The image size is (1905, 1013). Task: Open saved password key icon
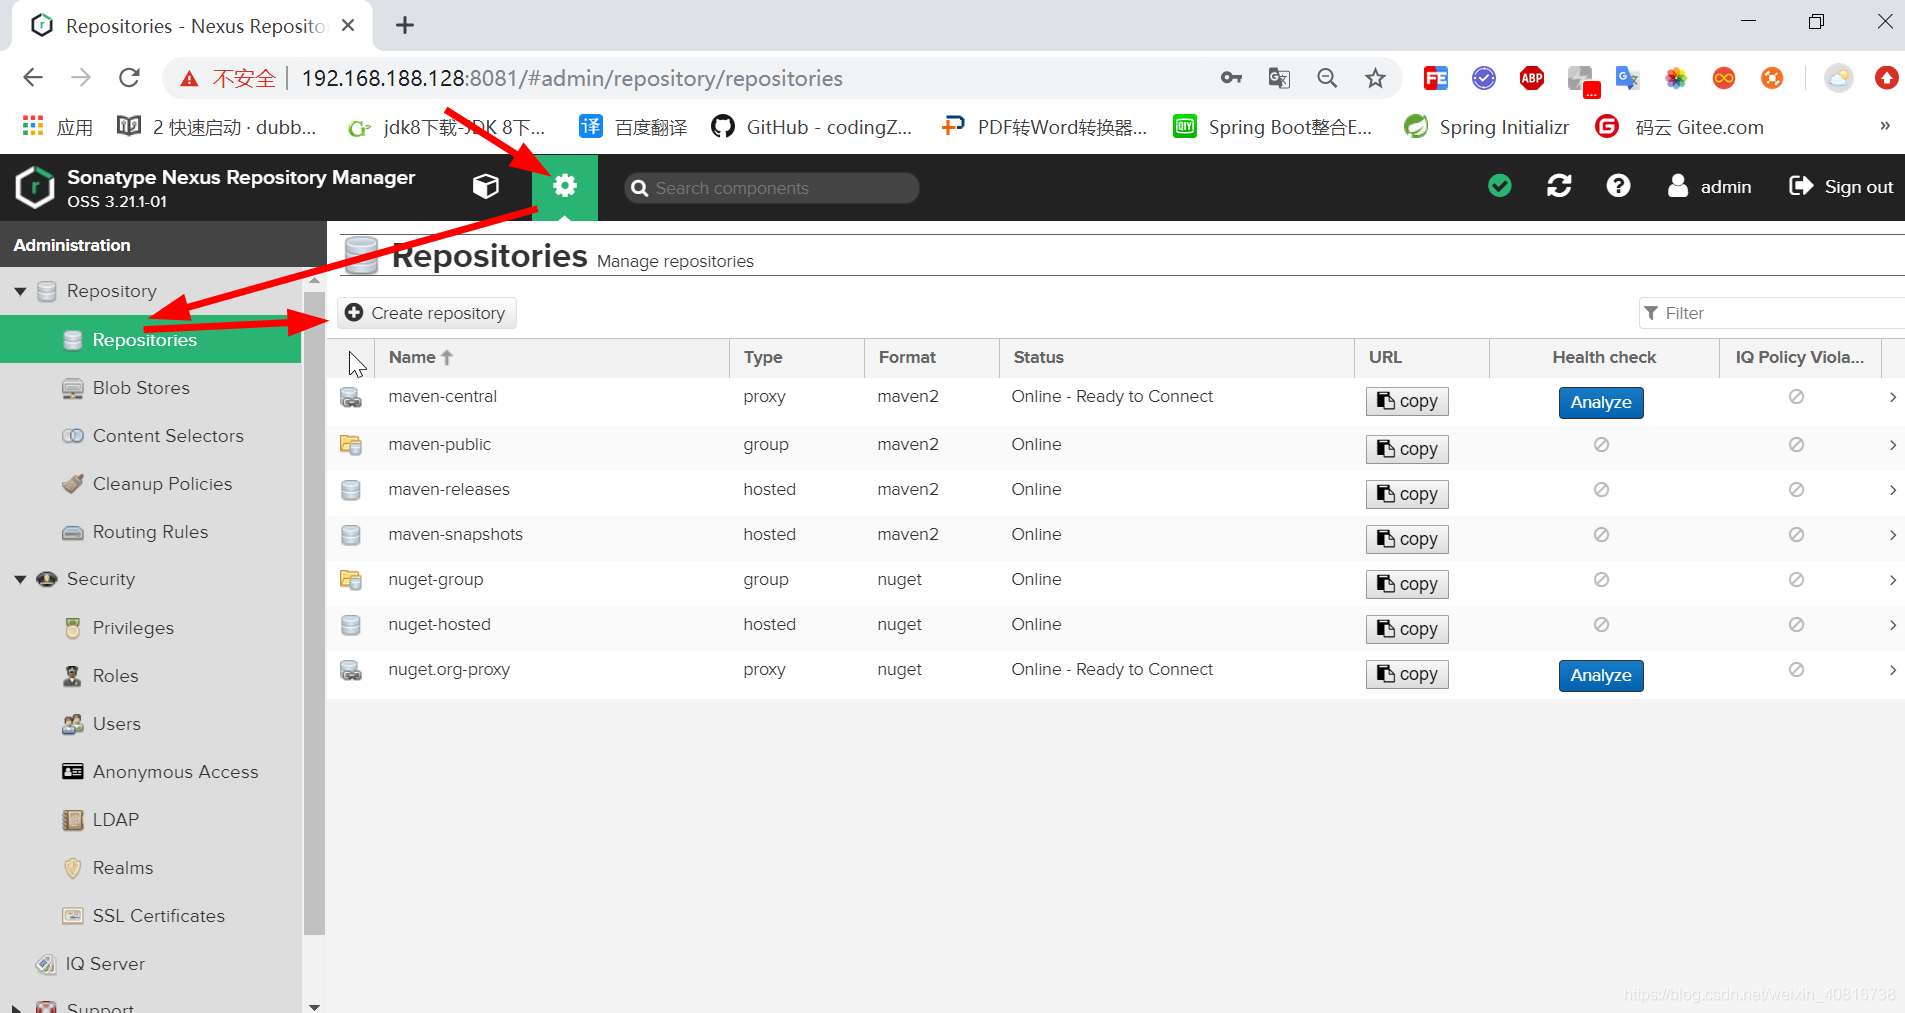pyautogui.click(x=1231, y=78)
